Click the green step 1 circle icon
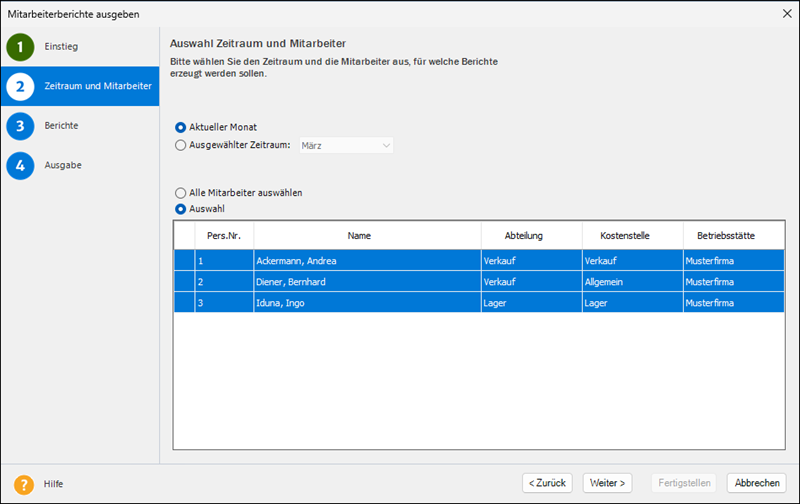The height and width of the screenshot is (504, 800). [x=20, y=47]
